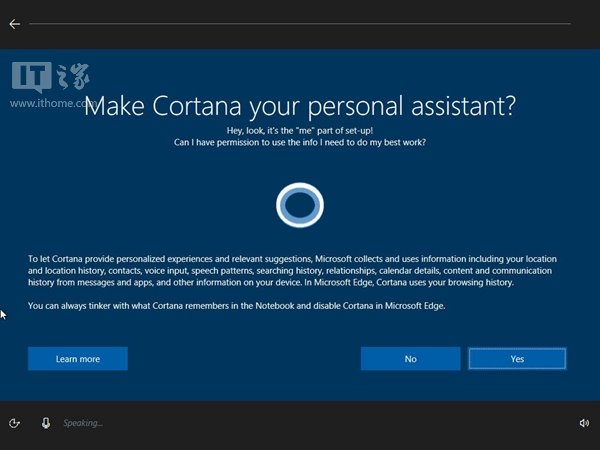Screen dimensions: 600x450
Task: Click the 'Make Cortana your personal assistant?' heading
Action: click(300, 106)
